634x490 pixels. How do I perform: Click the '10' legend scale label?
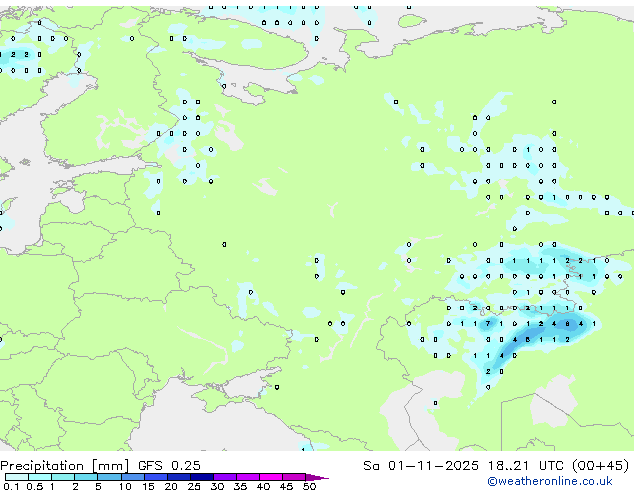click(125, 486)
